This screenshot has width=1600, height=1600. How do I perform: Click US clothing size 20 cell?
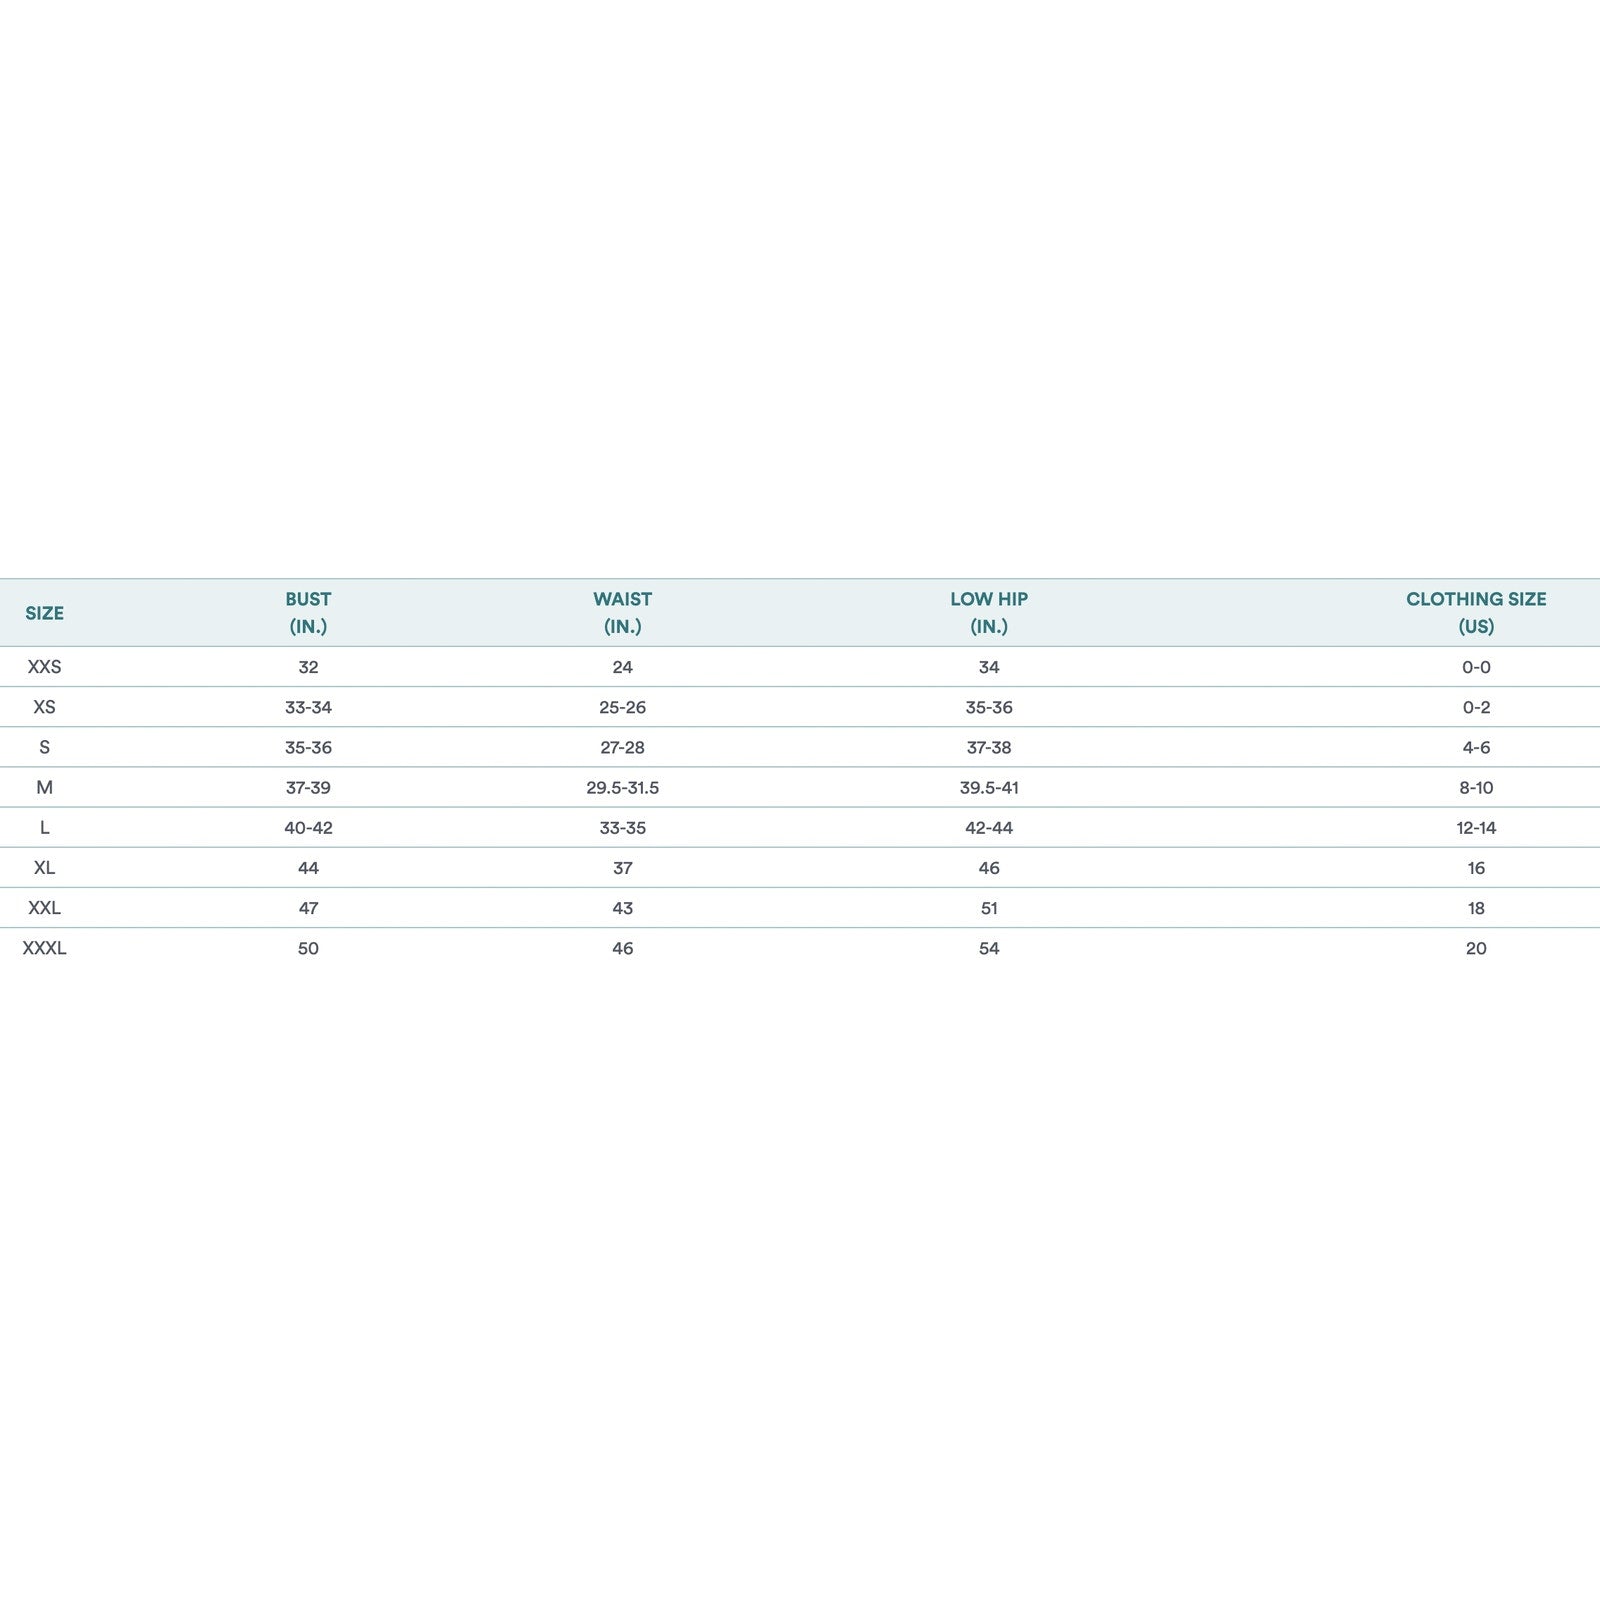tap(1476, 948)
